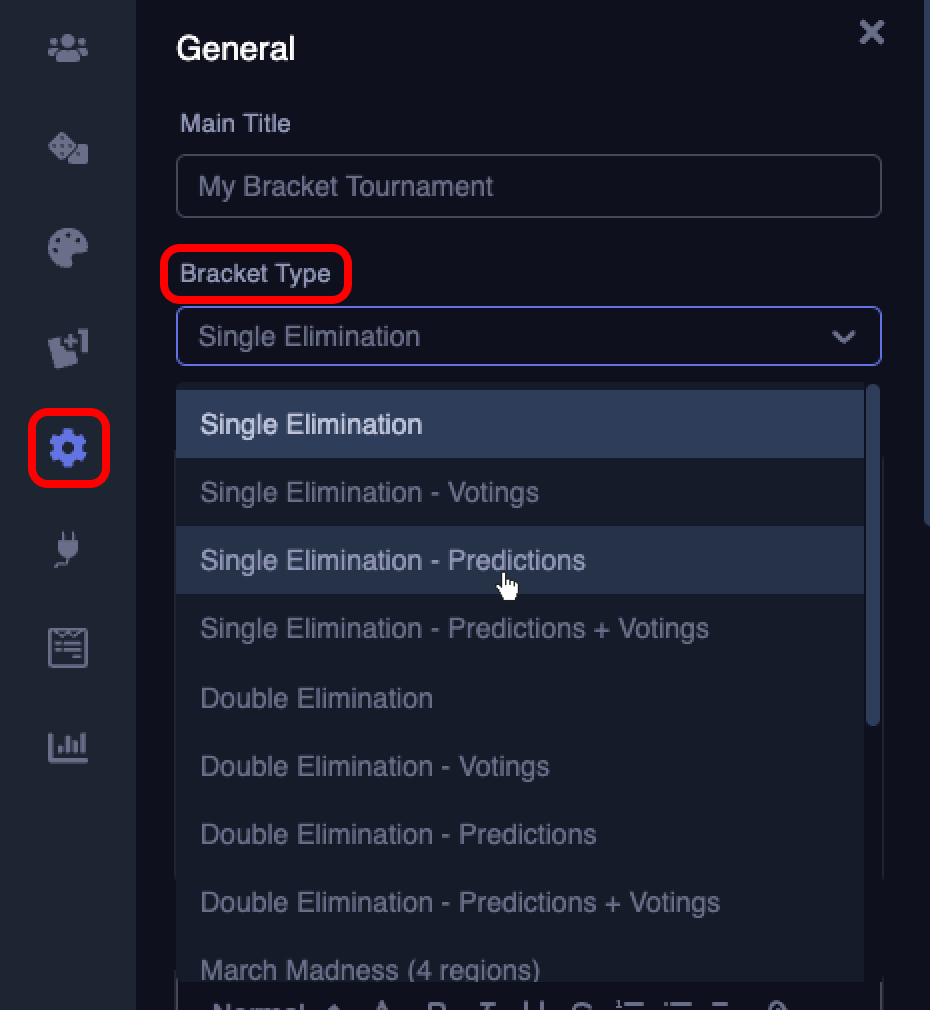Click the dropdown list scrollbar thumb

872,555
